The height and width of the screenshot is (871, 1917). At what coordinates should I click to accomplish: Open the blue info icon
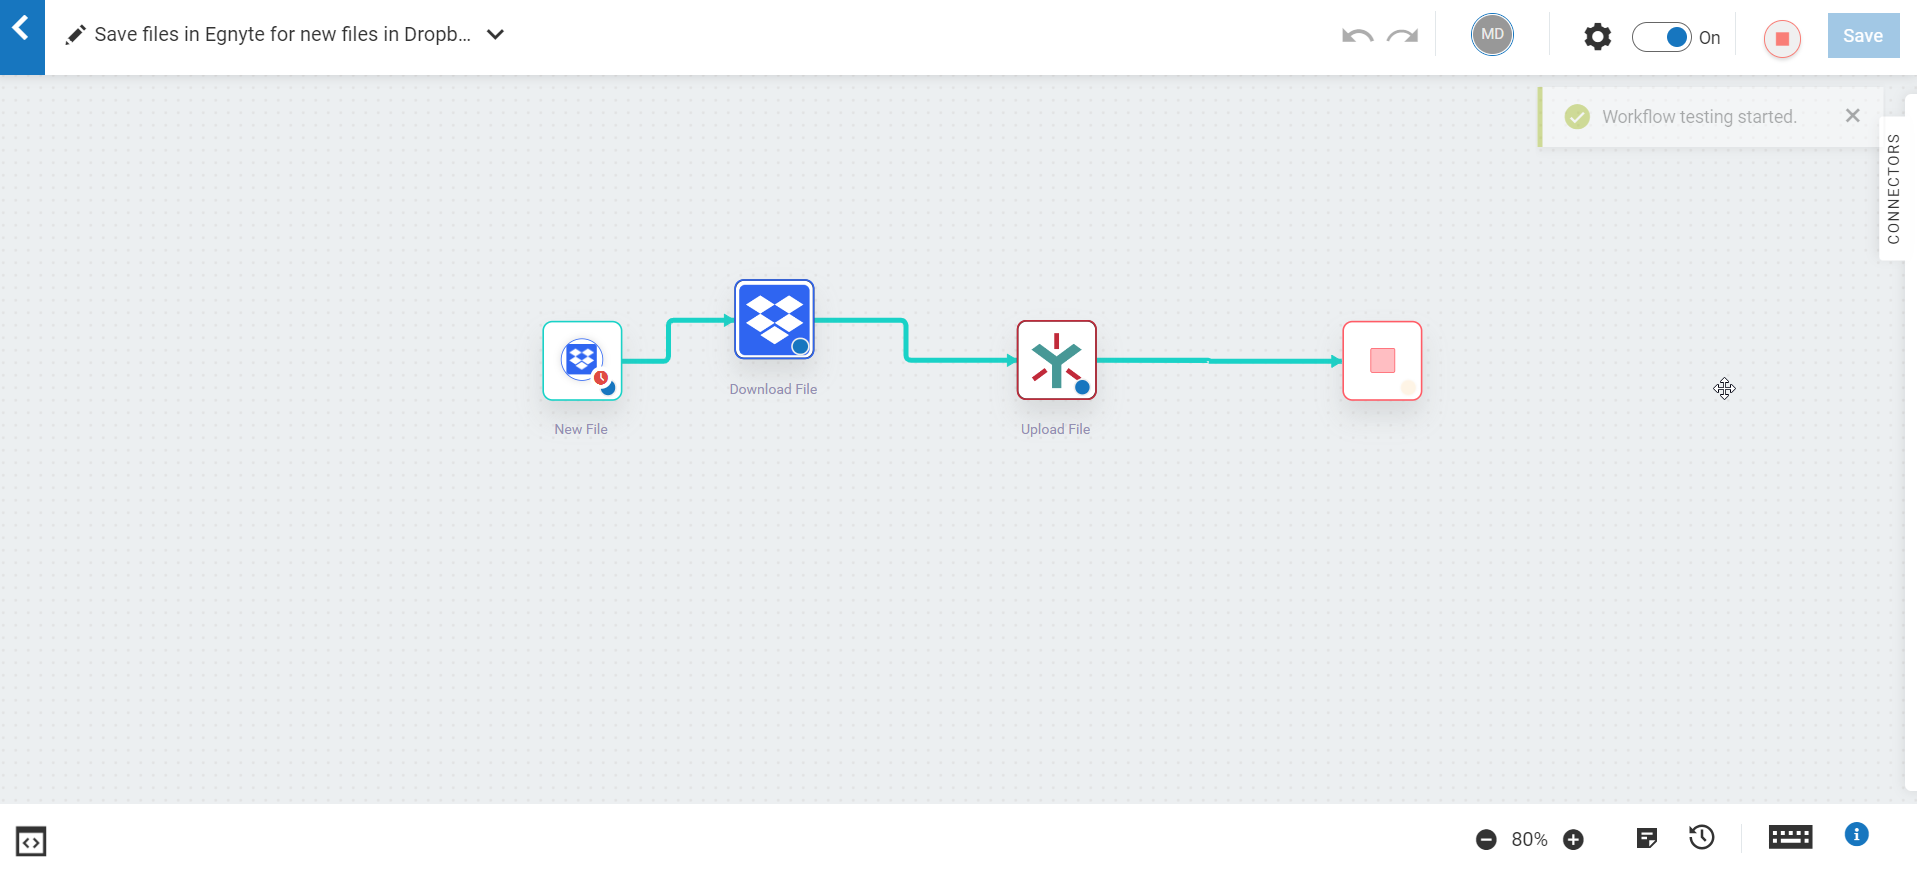[x=1856, y=834]
